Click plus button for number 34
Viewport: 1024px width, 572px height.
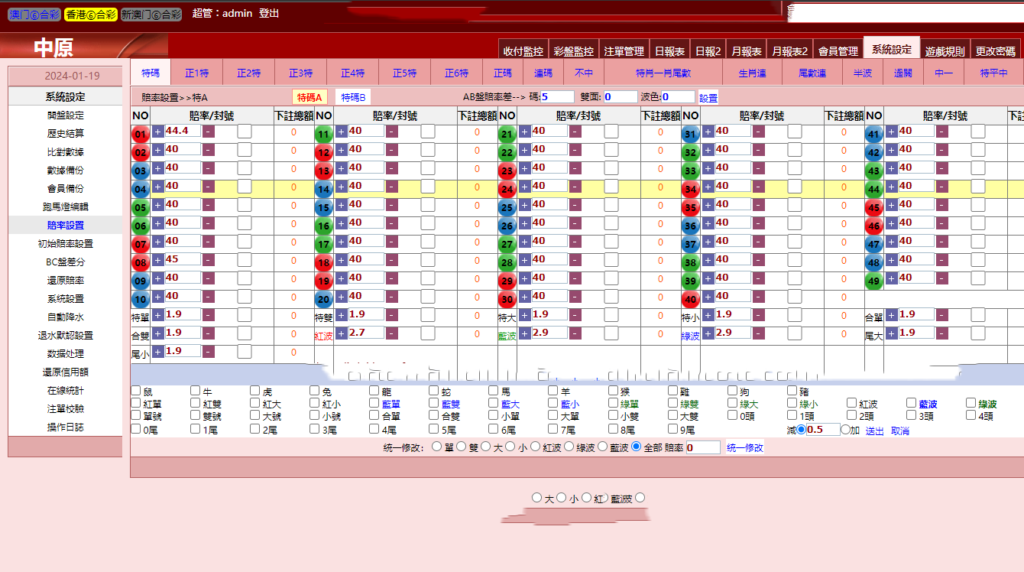(x=709, y=187)
